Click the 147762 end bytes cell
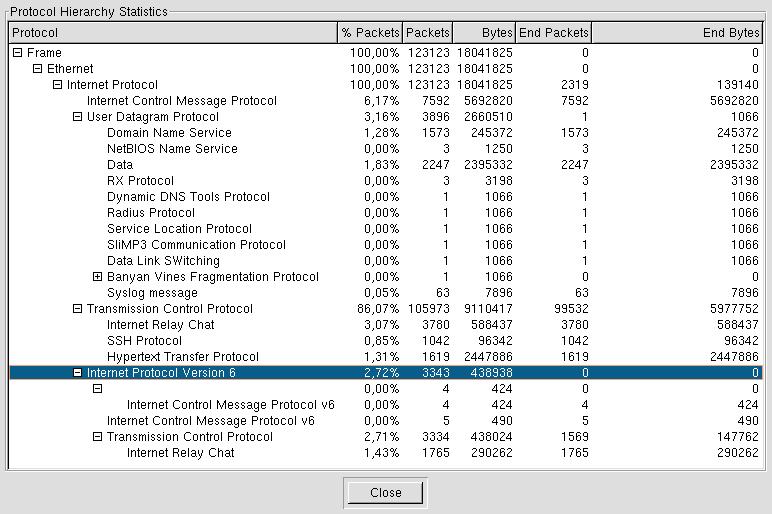 click(x=738, y=437)
